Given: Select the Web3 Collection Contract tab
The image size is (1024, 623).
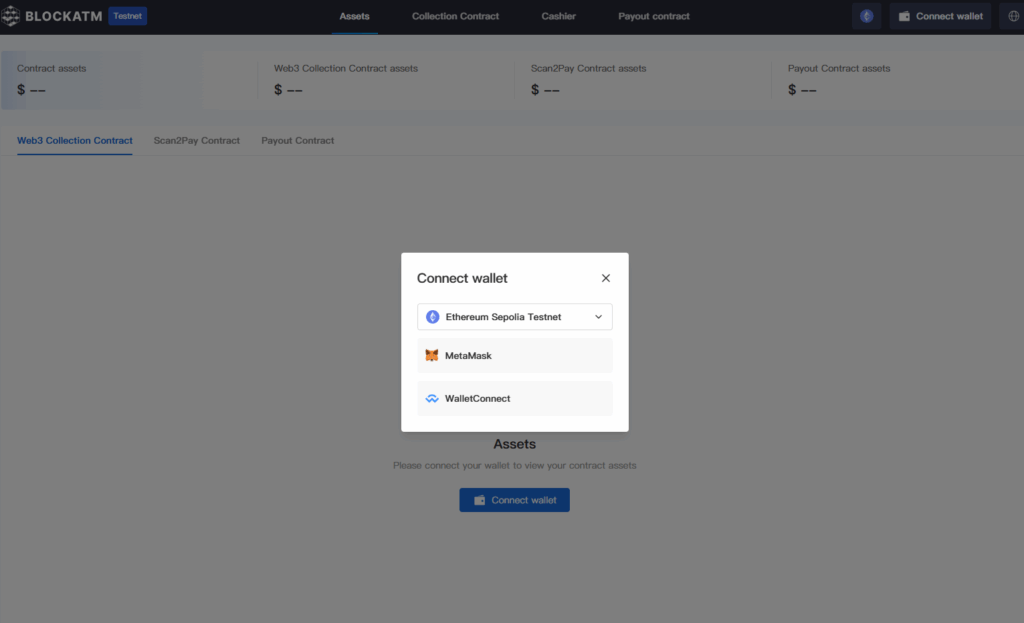Looking at the screenshot, I should point(74,140).
